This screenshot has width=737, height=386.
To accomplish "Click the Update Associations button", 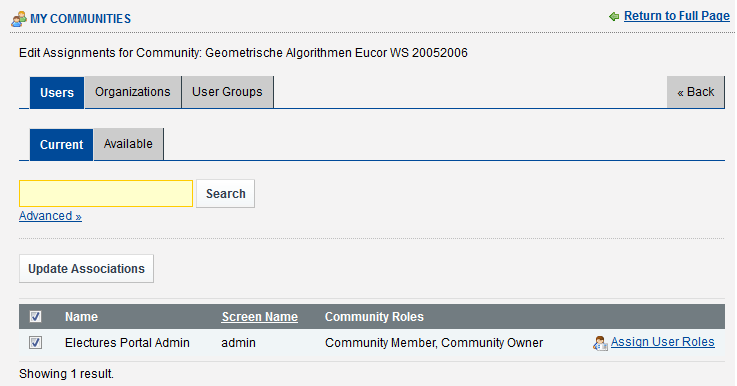I will [86, 269].
